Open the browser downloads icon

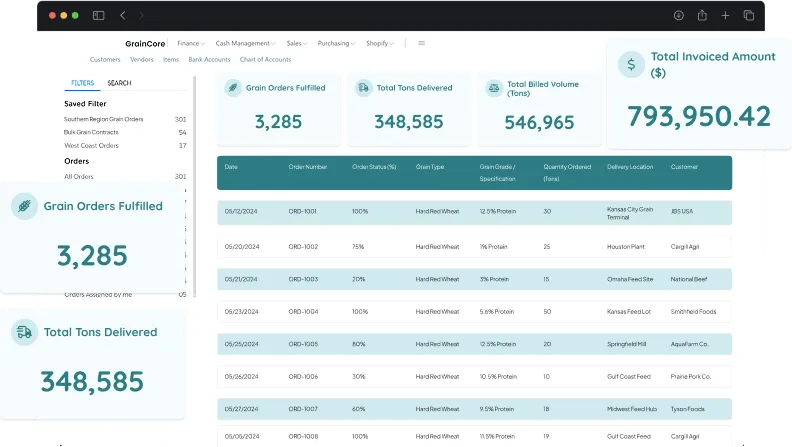[678, 15]
